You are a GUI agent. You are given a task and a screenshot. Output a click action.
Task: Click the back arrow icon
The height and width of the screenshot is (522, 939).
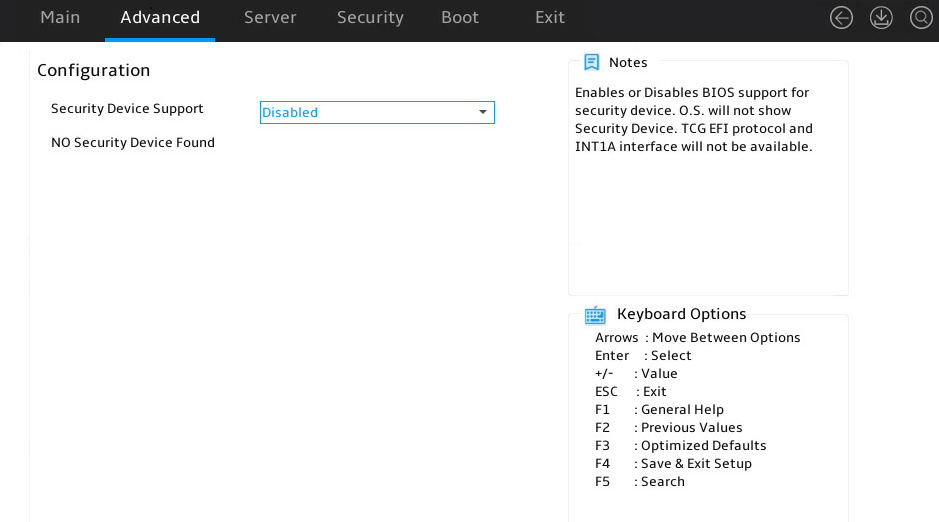pyautogui.click(x=841, y=18)
